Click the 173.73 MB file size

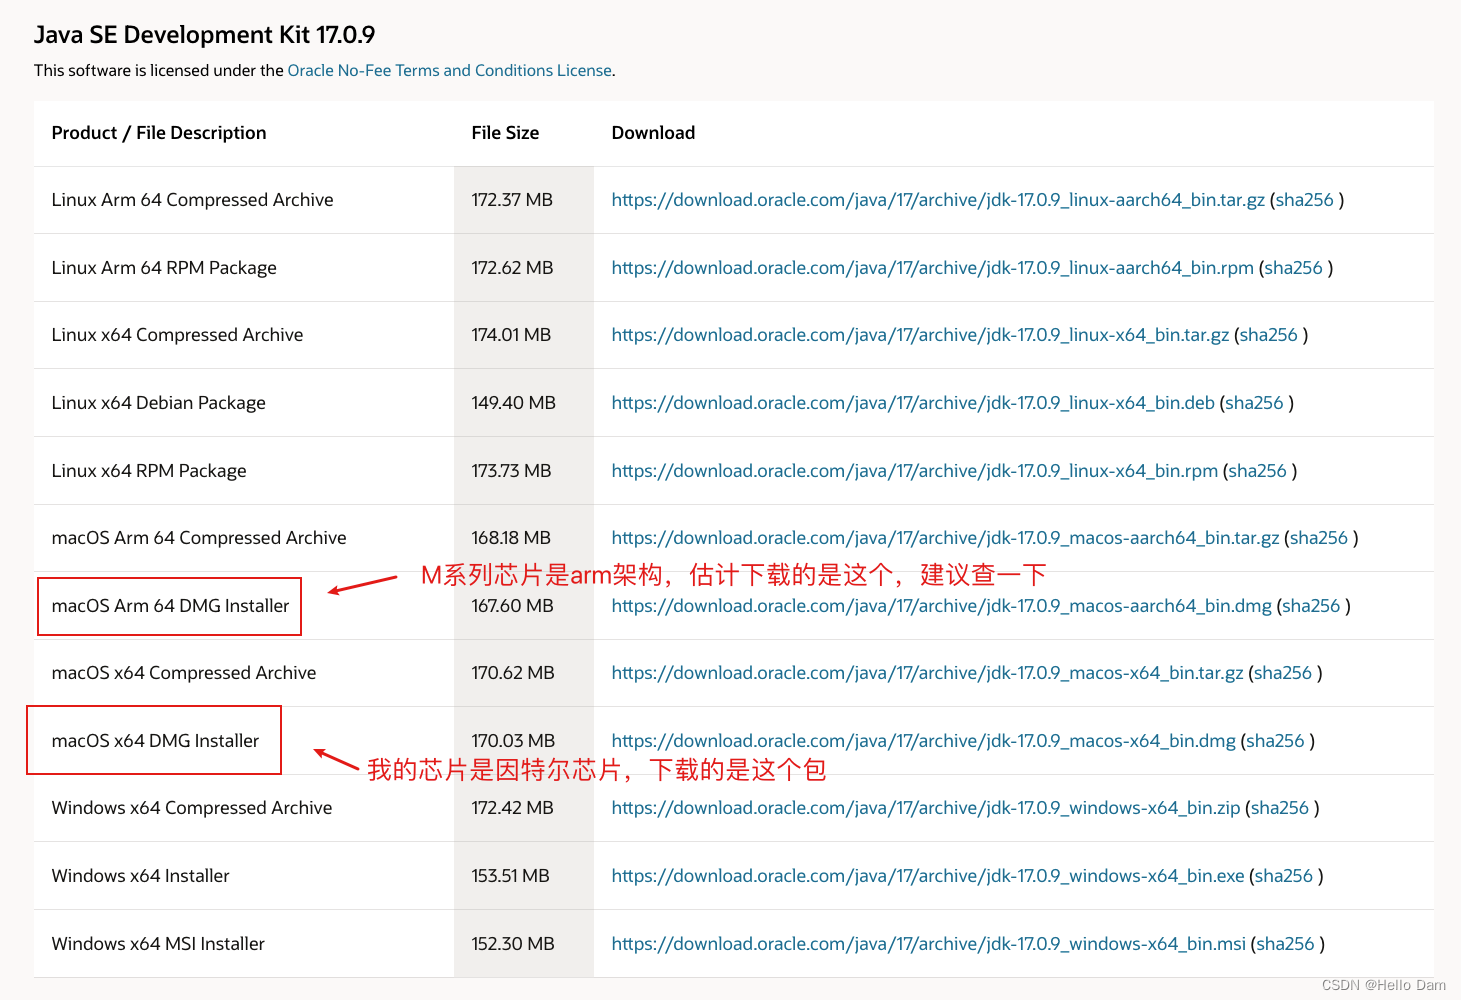[x=511, y=471]
